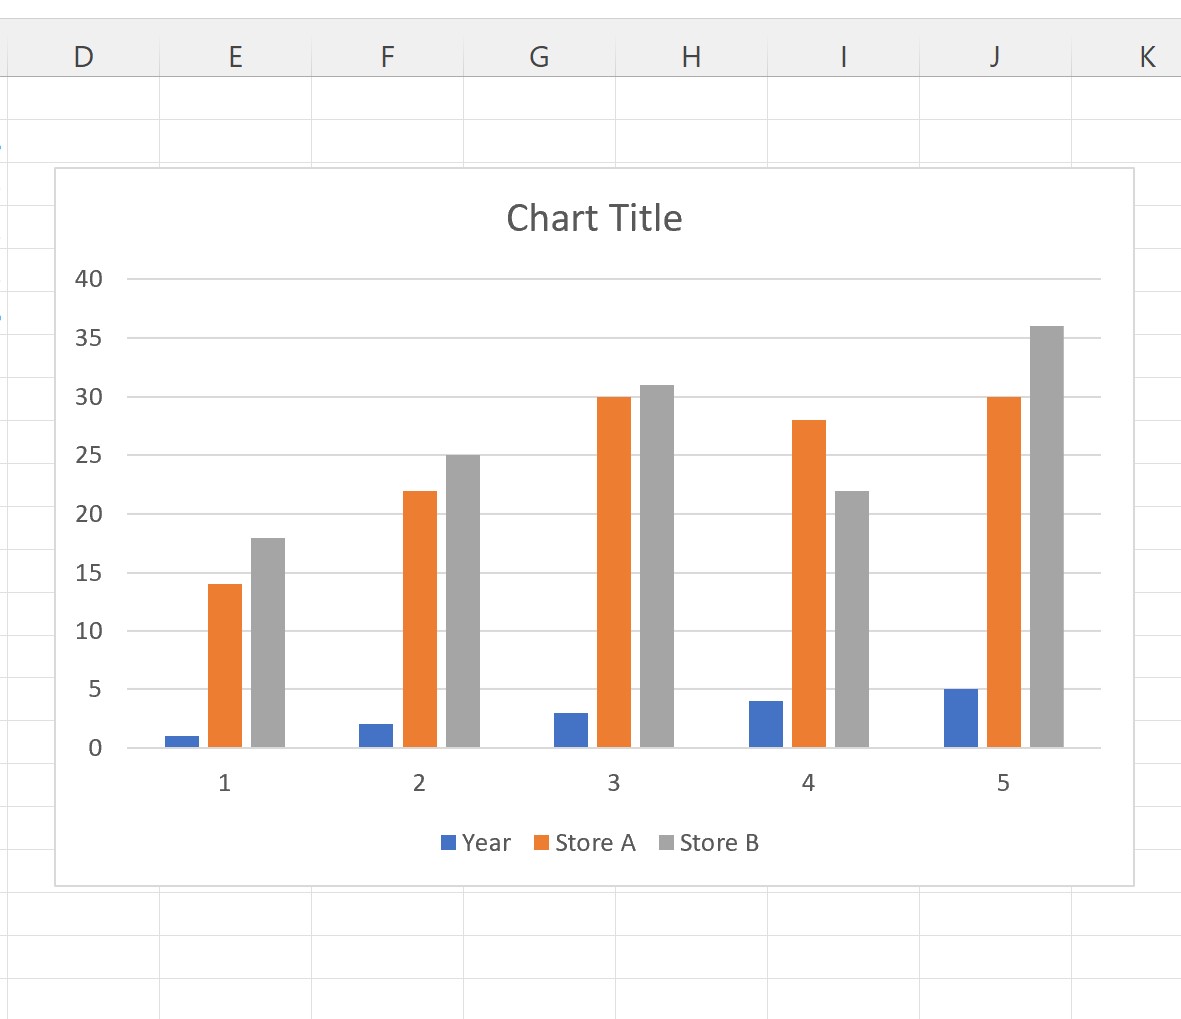
Task: Click the smallest blue bar in category 1
Action: coord(181,742)
